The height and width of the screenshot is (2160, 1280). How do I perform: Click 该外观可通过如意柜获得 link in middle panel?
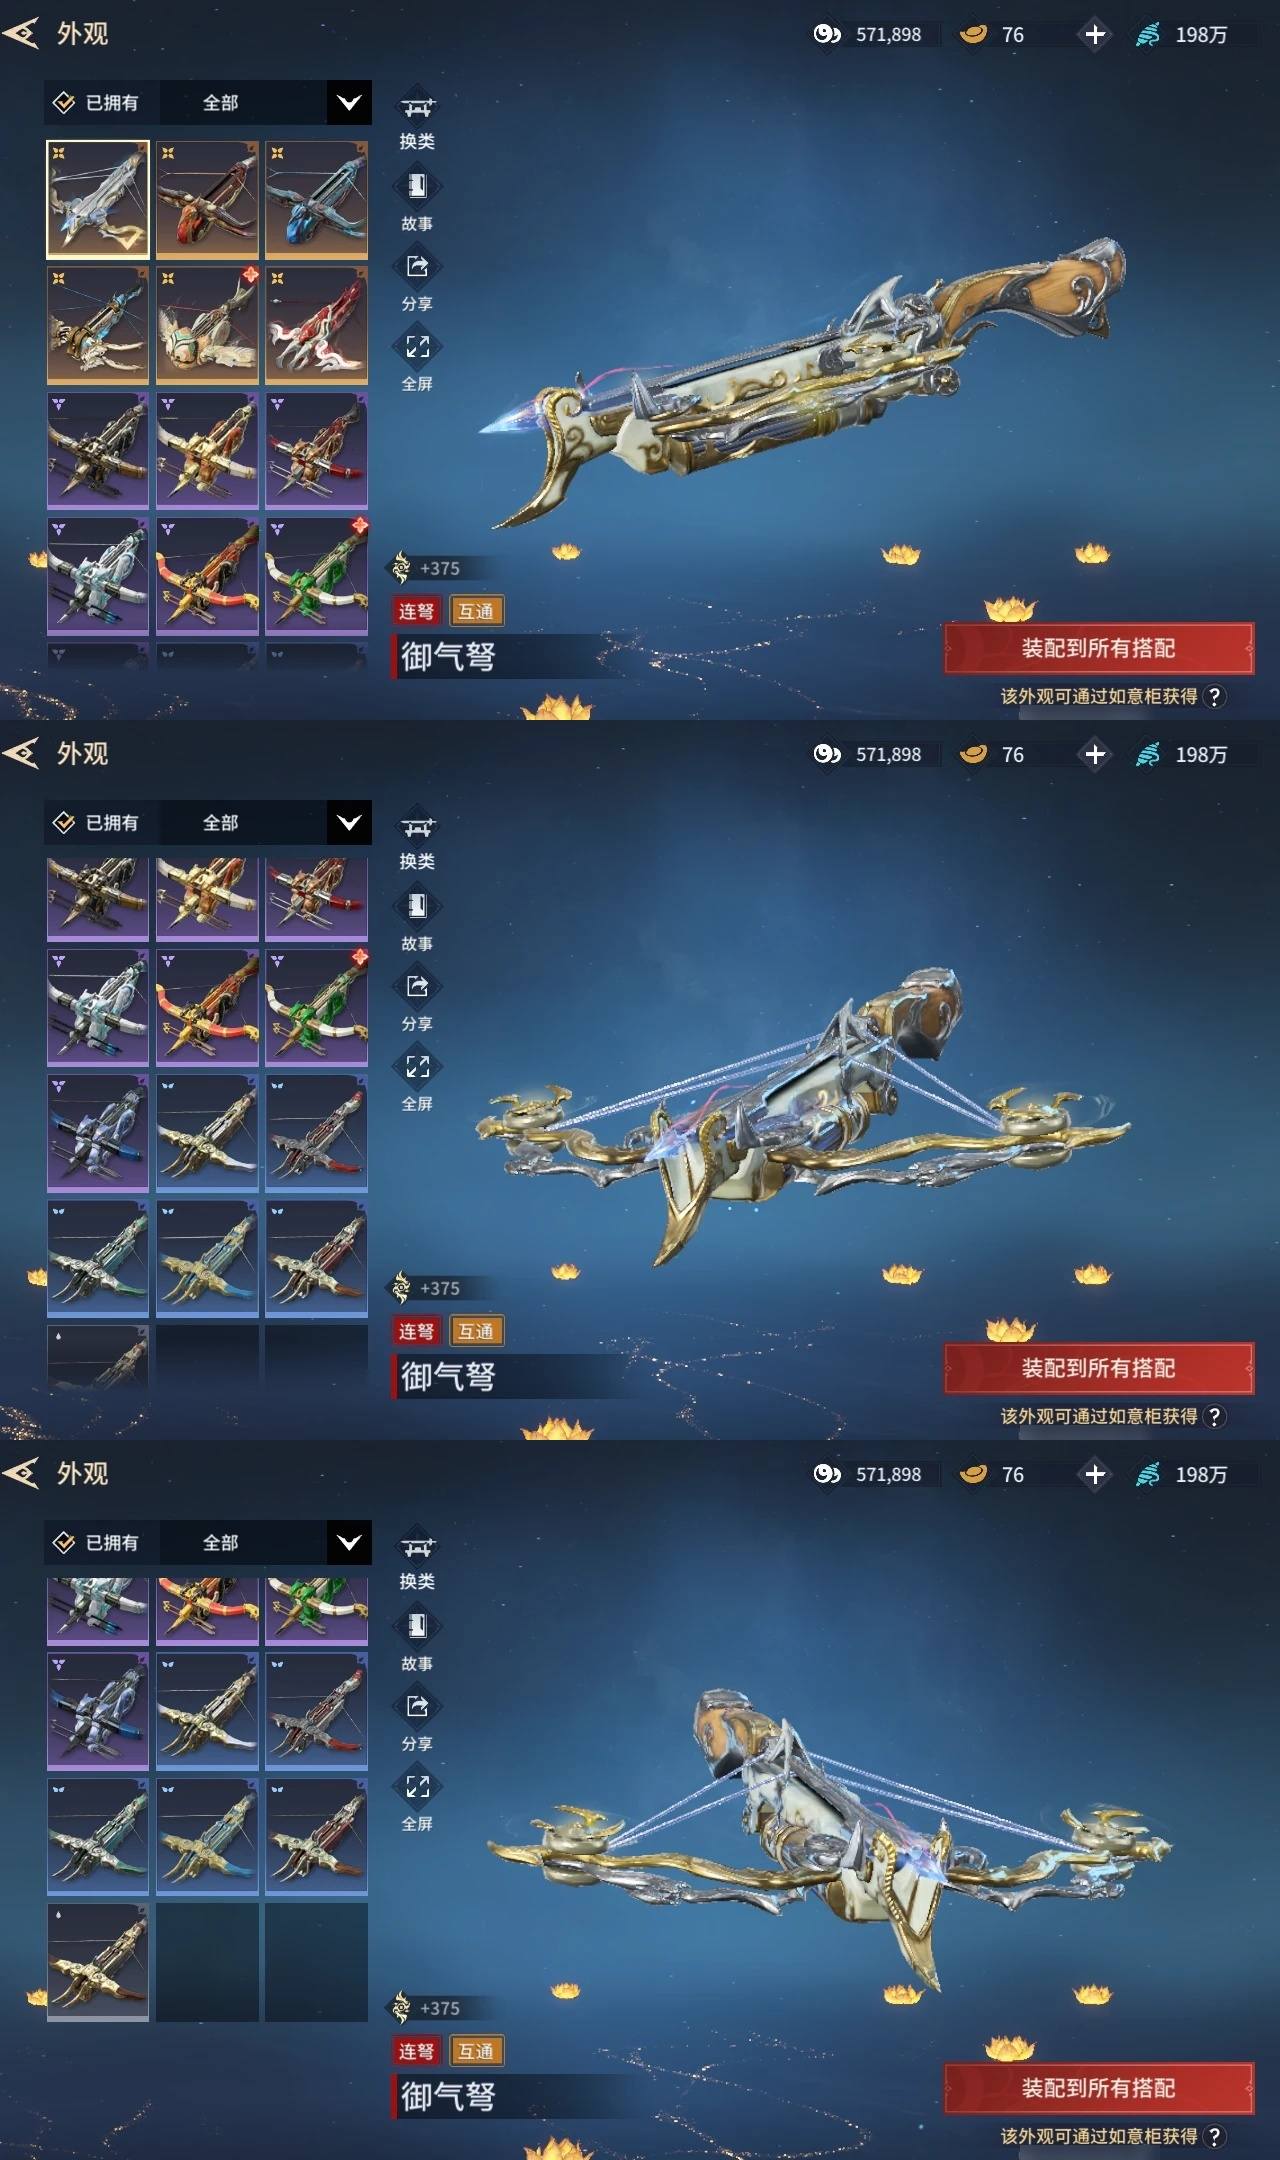click(1099, 1416)
